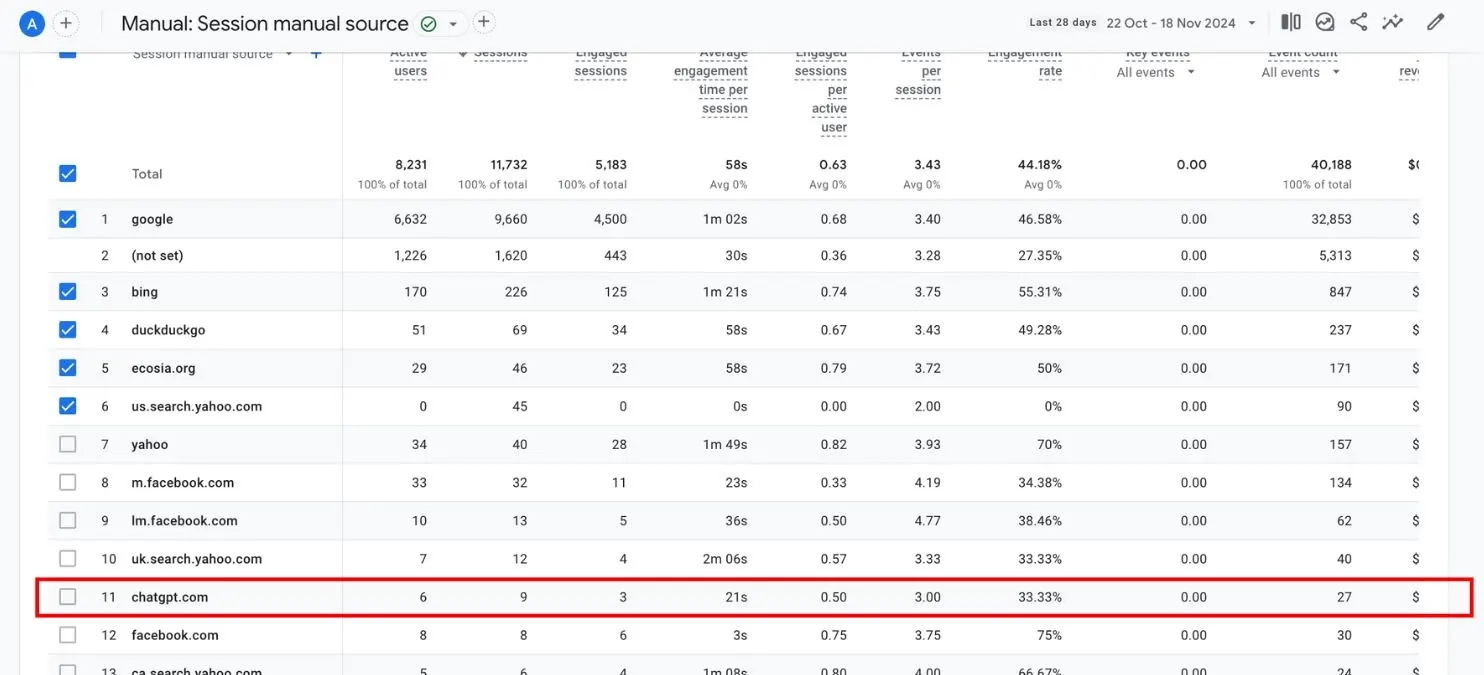This screenshot has width=1484, height=675.
Task: Click the sparkline trend icon in the toolbar
Action: (1392, 22)
